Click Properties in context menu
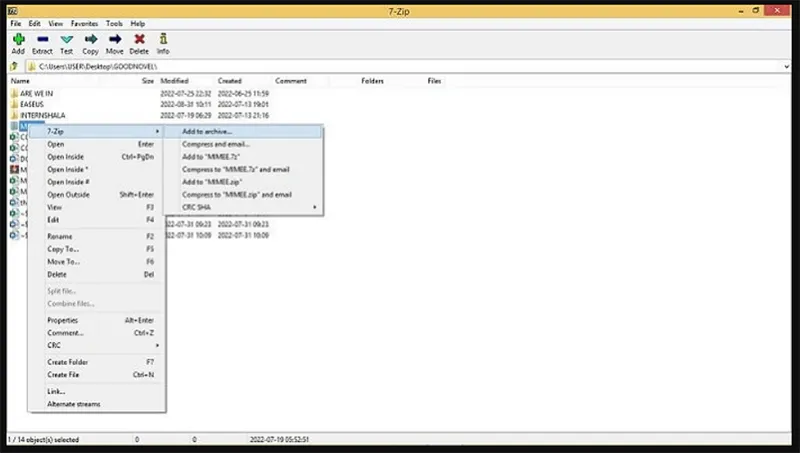800x453 pixels. coord(97,320)
